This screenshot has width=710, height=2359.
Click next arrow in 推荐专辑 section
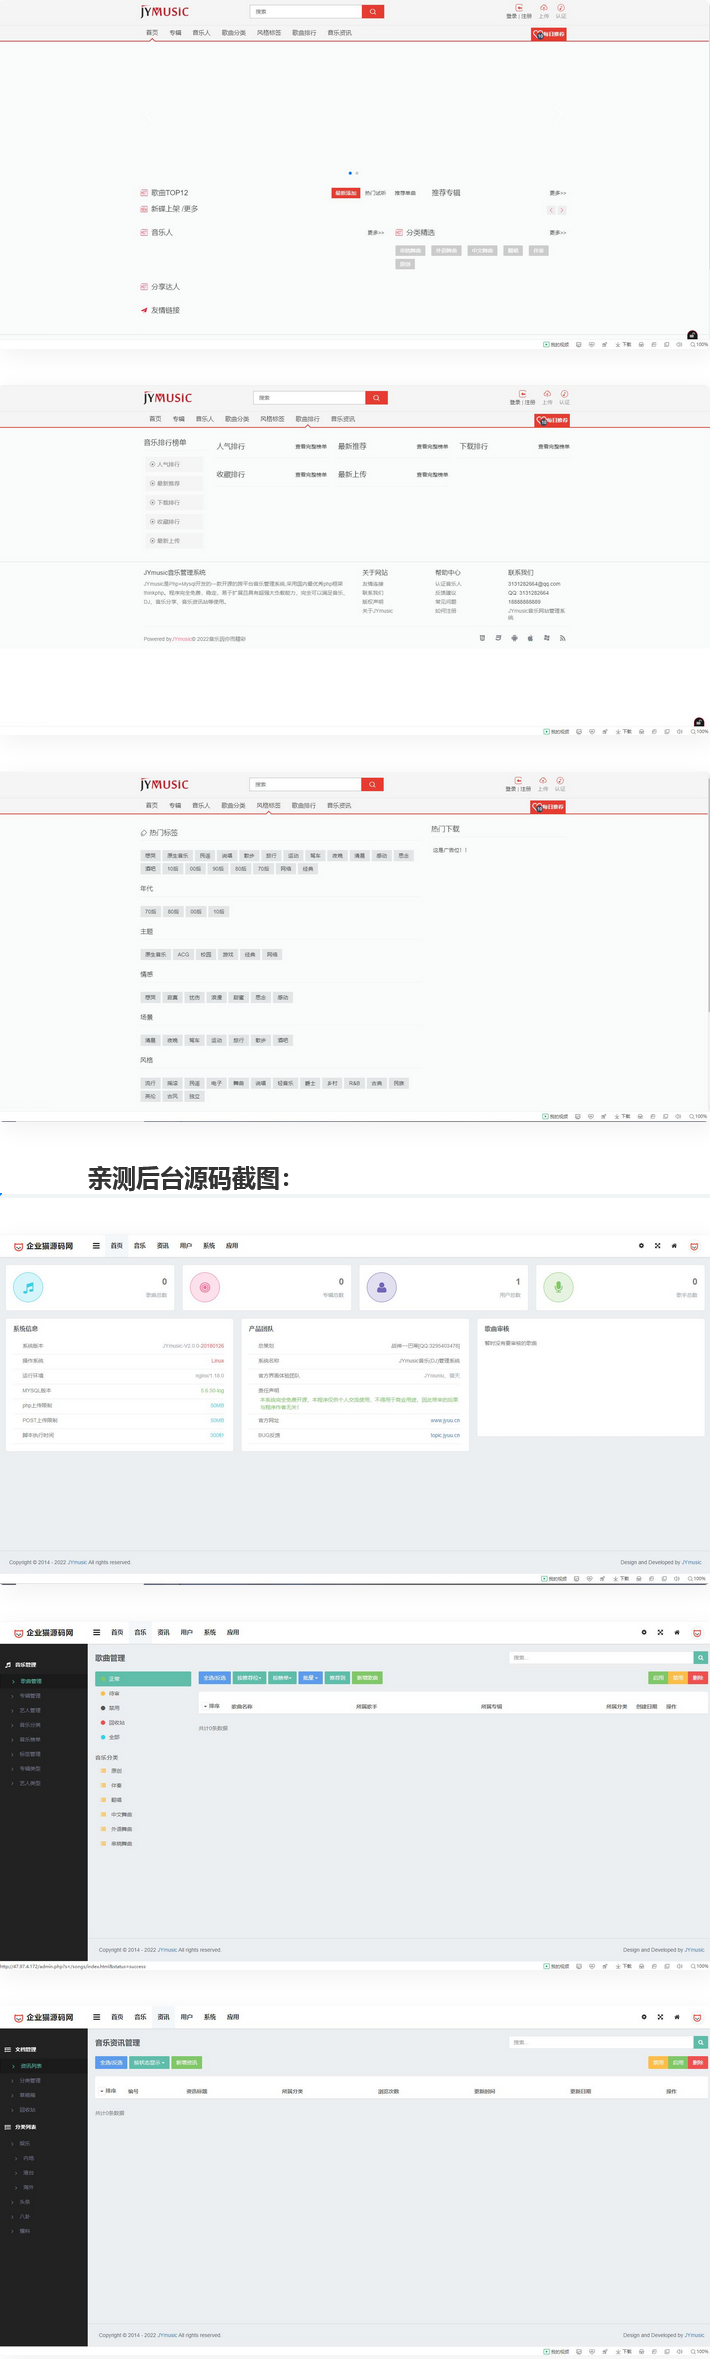pyautogui.click(x=562, y=210)
